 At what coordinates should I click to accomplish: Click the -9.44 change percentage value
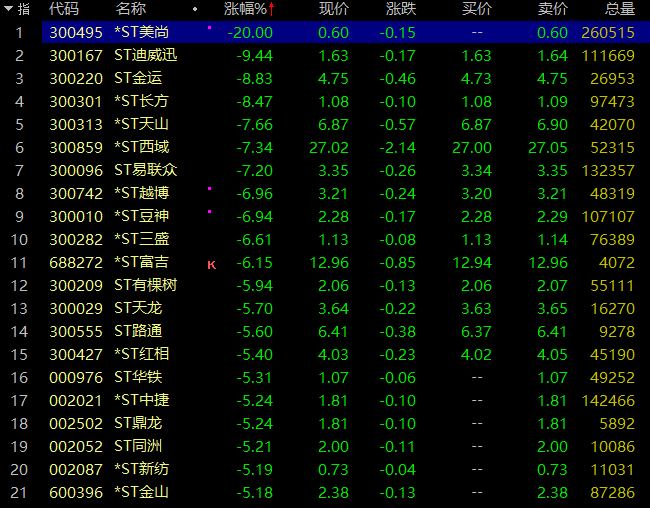point(255,56)
